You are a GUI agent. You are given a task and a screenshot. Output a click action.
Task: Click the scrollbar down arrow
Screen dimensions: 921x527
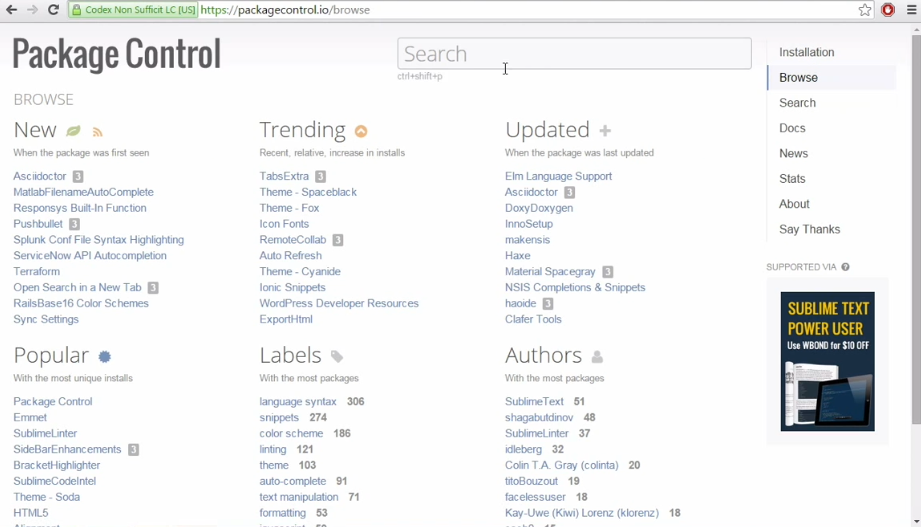click(x=916, y=521)
